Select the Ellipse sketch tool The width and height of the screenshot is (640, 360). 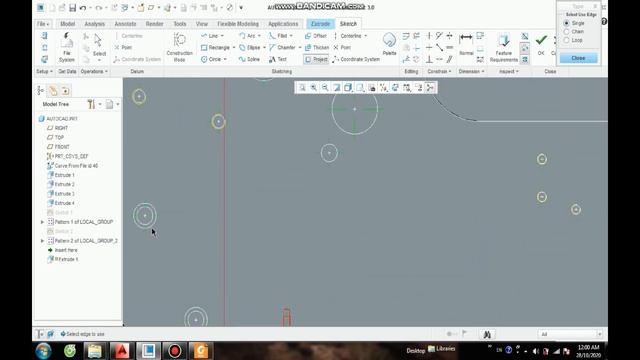249,48
